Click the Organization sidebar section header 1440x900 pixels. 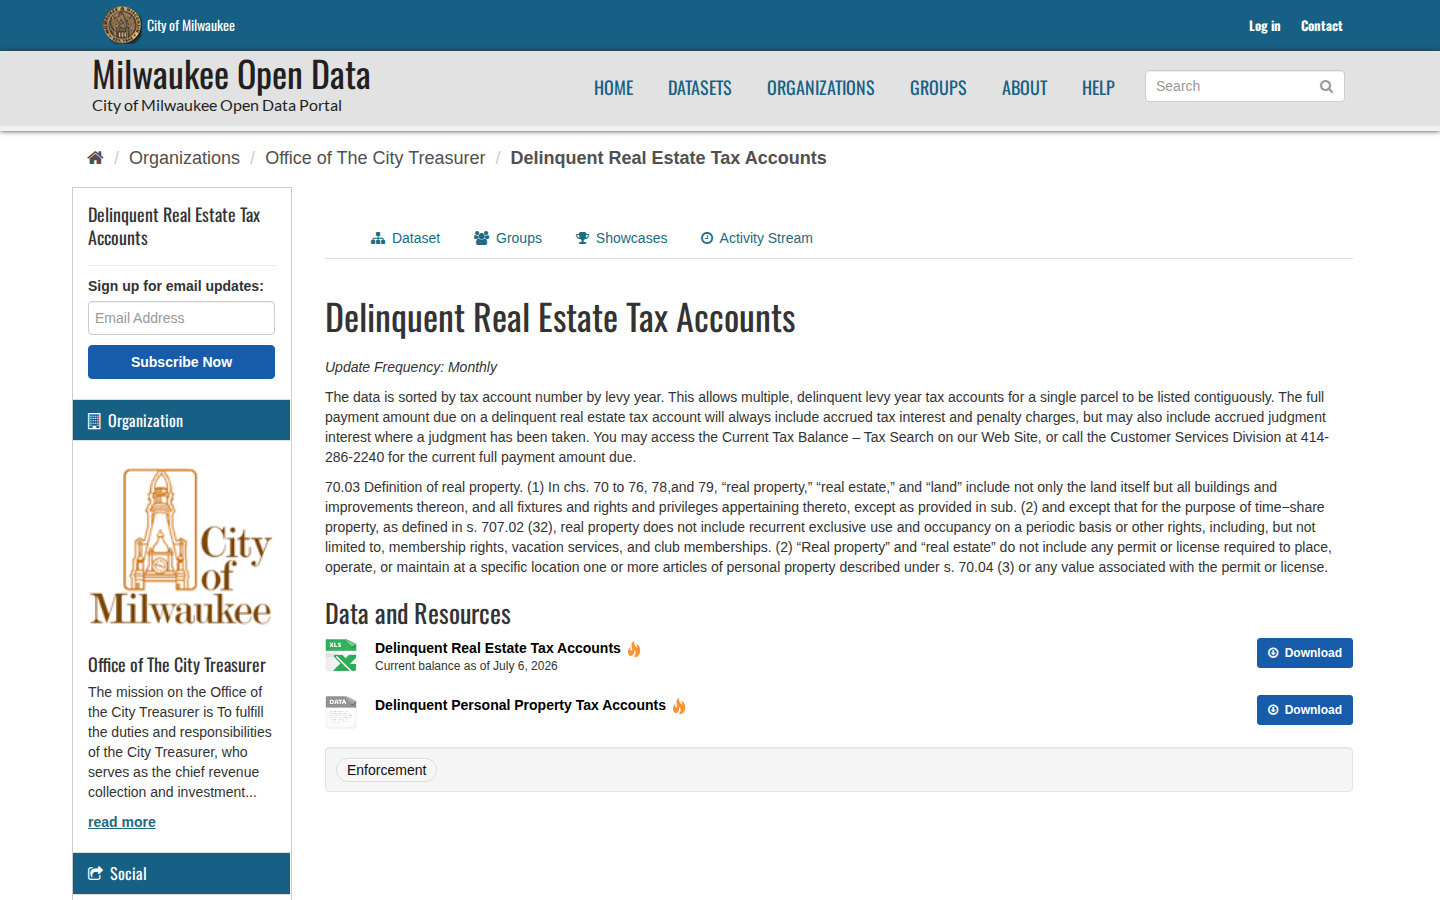click(x=181, y=420)
